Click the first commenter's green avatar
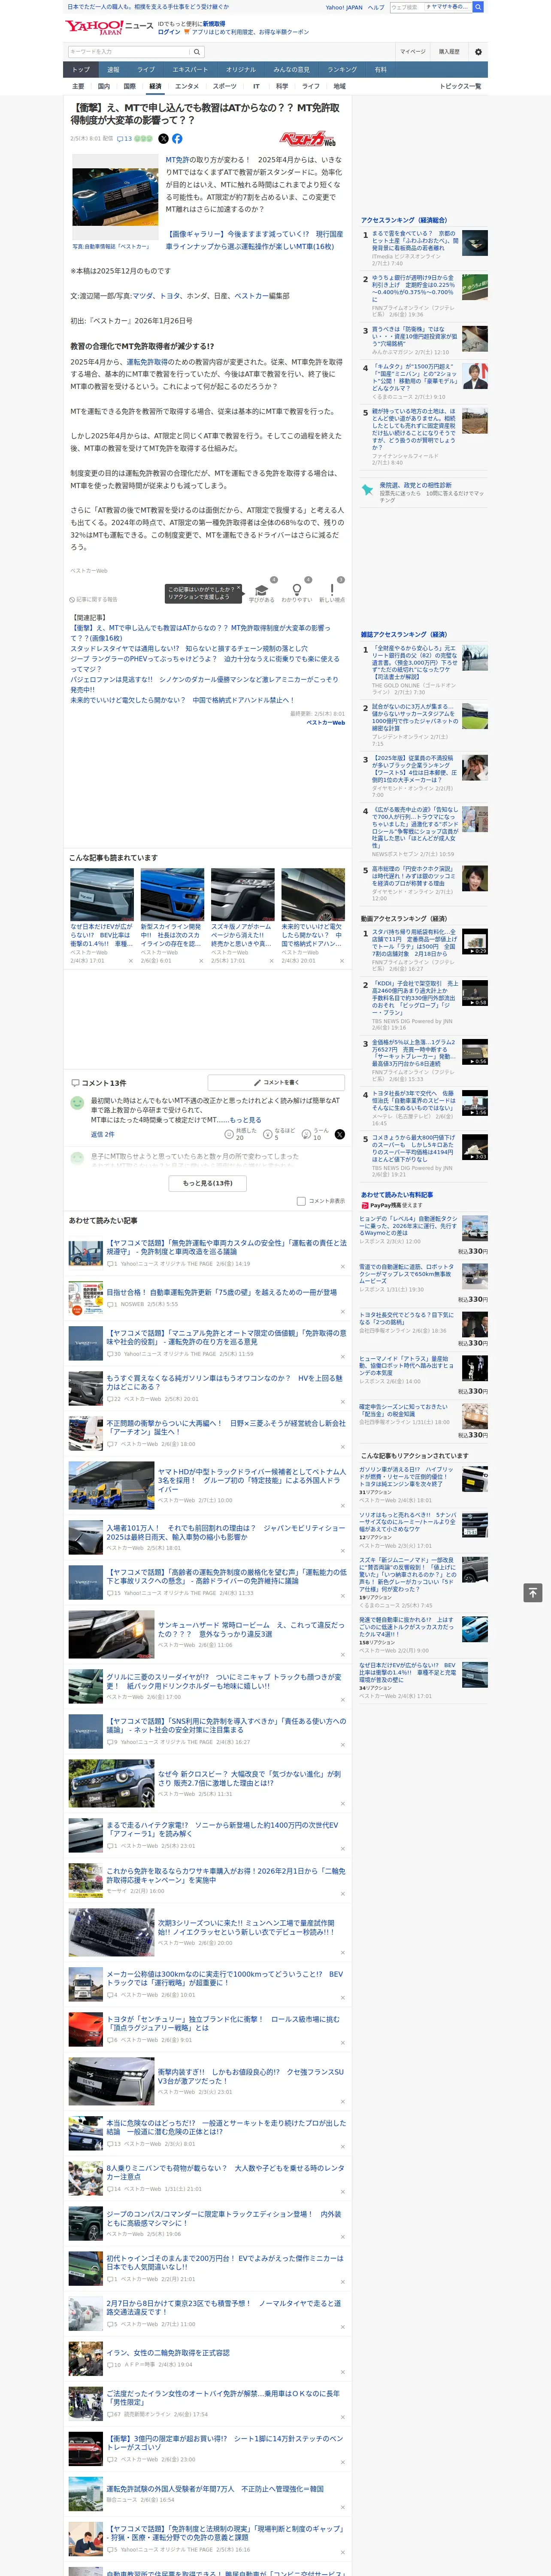The height and width of the screenshot is (2576, 551). [77, 1102]
